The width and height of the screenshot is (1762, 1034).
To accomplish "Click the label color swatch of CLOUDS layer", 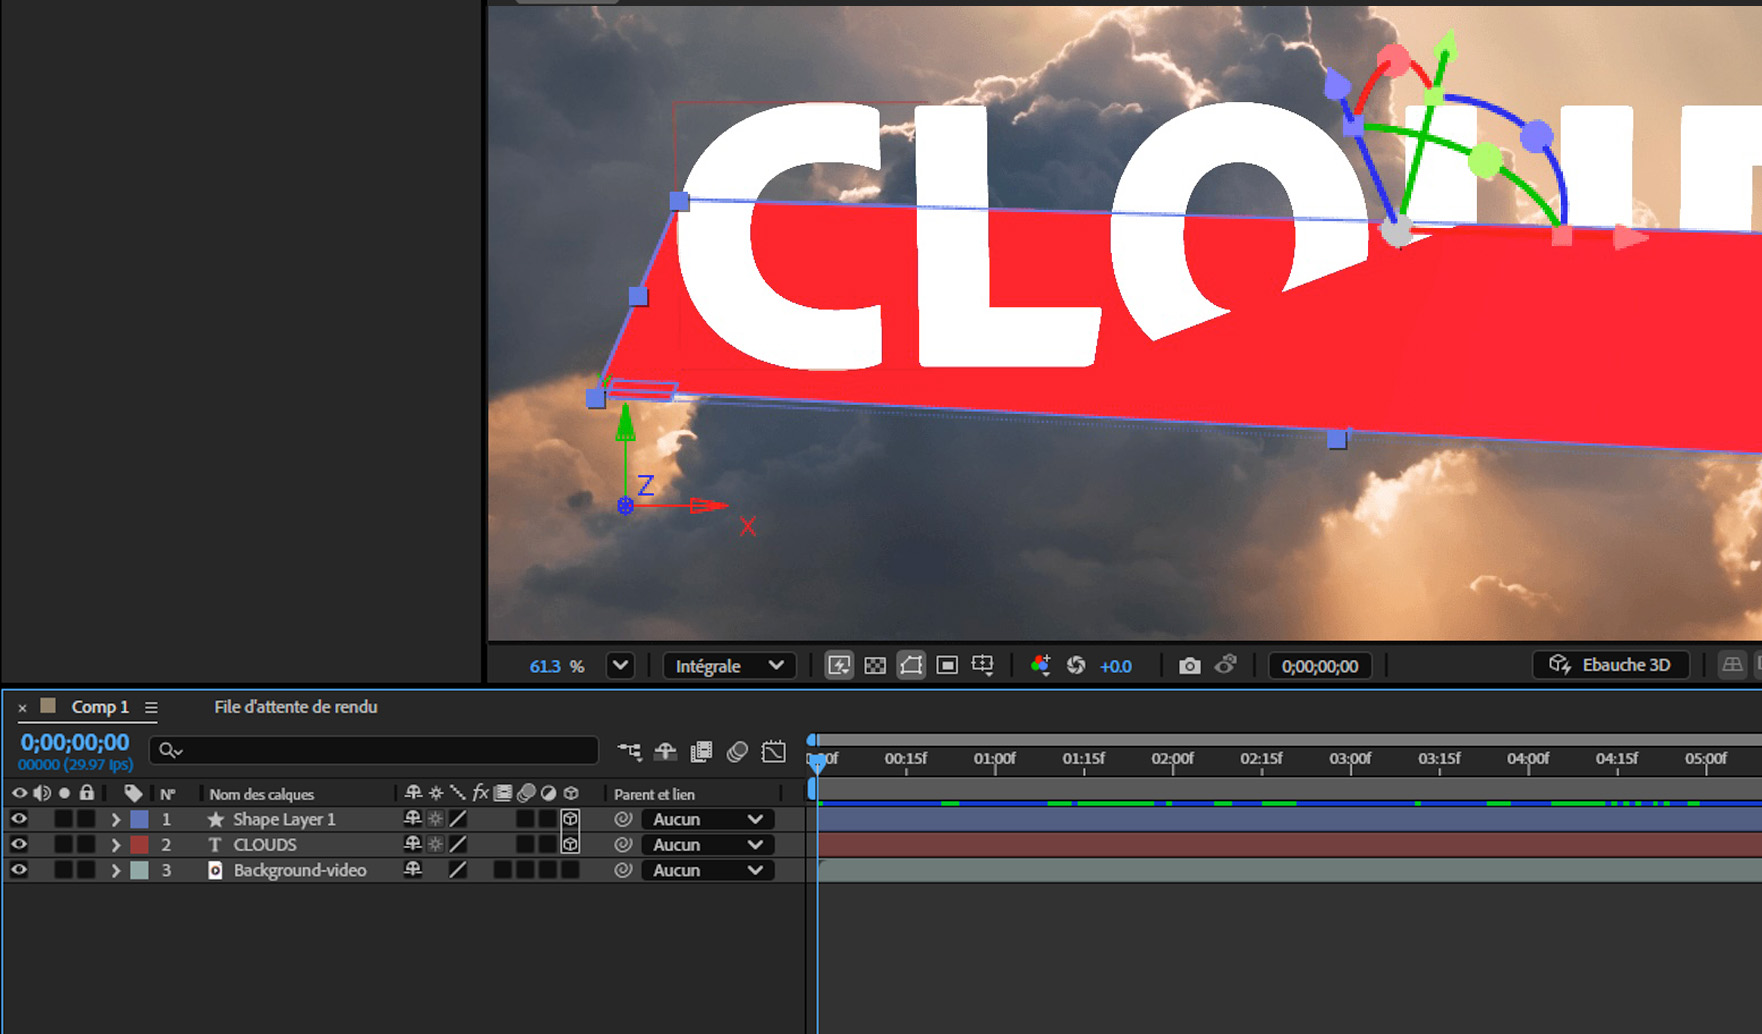I will (x=140, y=845).
